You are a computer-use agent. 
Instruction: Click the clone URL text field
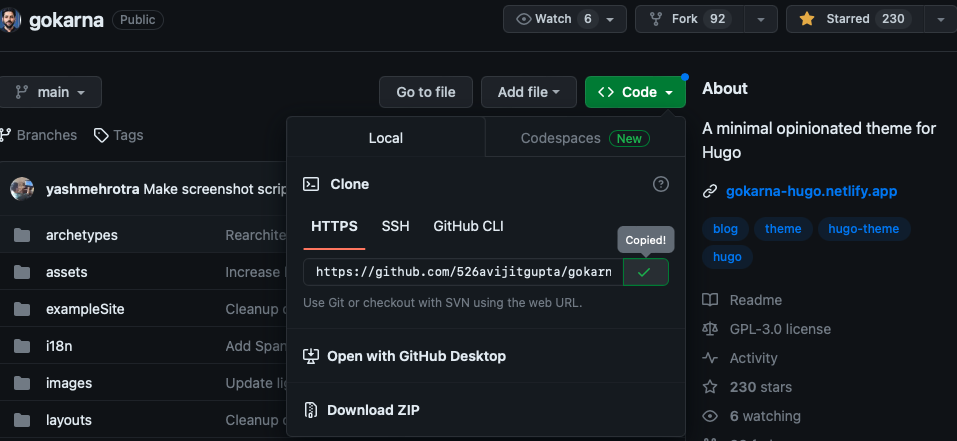(463, 272)
